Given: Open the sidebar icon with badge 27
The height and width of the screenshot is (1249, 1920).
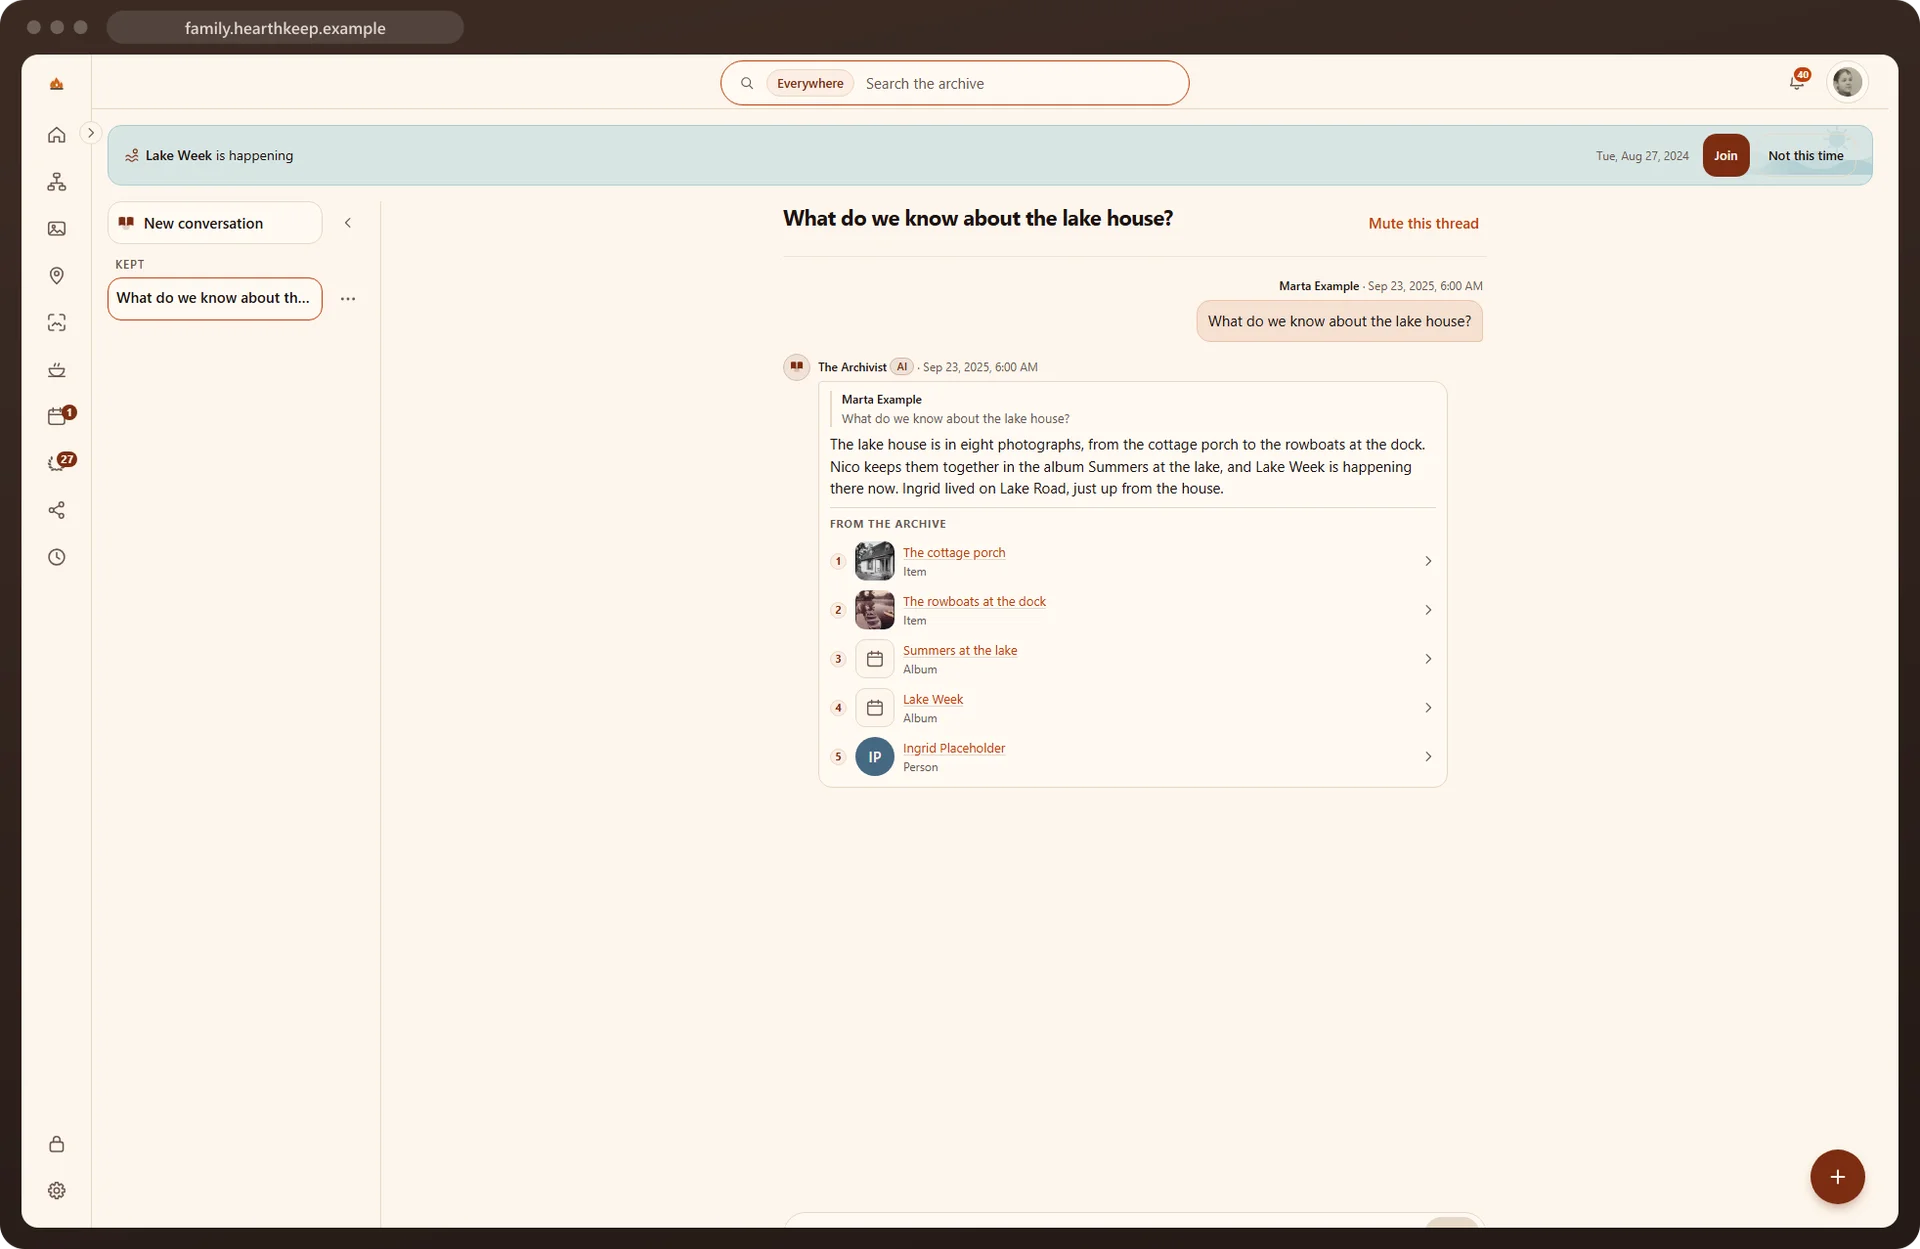Looking at the screenshot, I should [57, 463].
